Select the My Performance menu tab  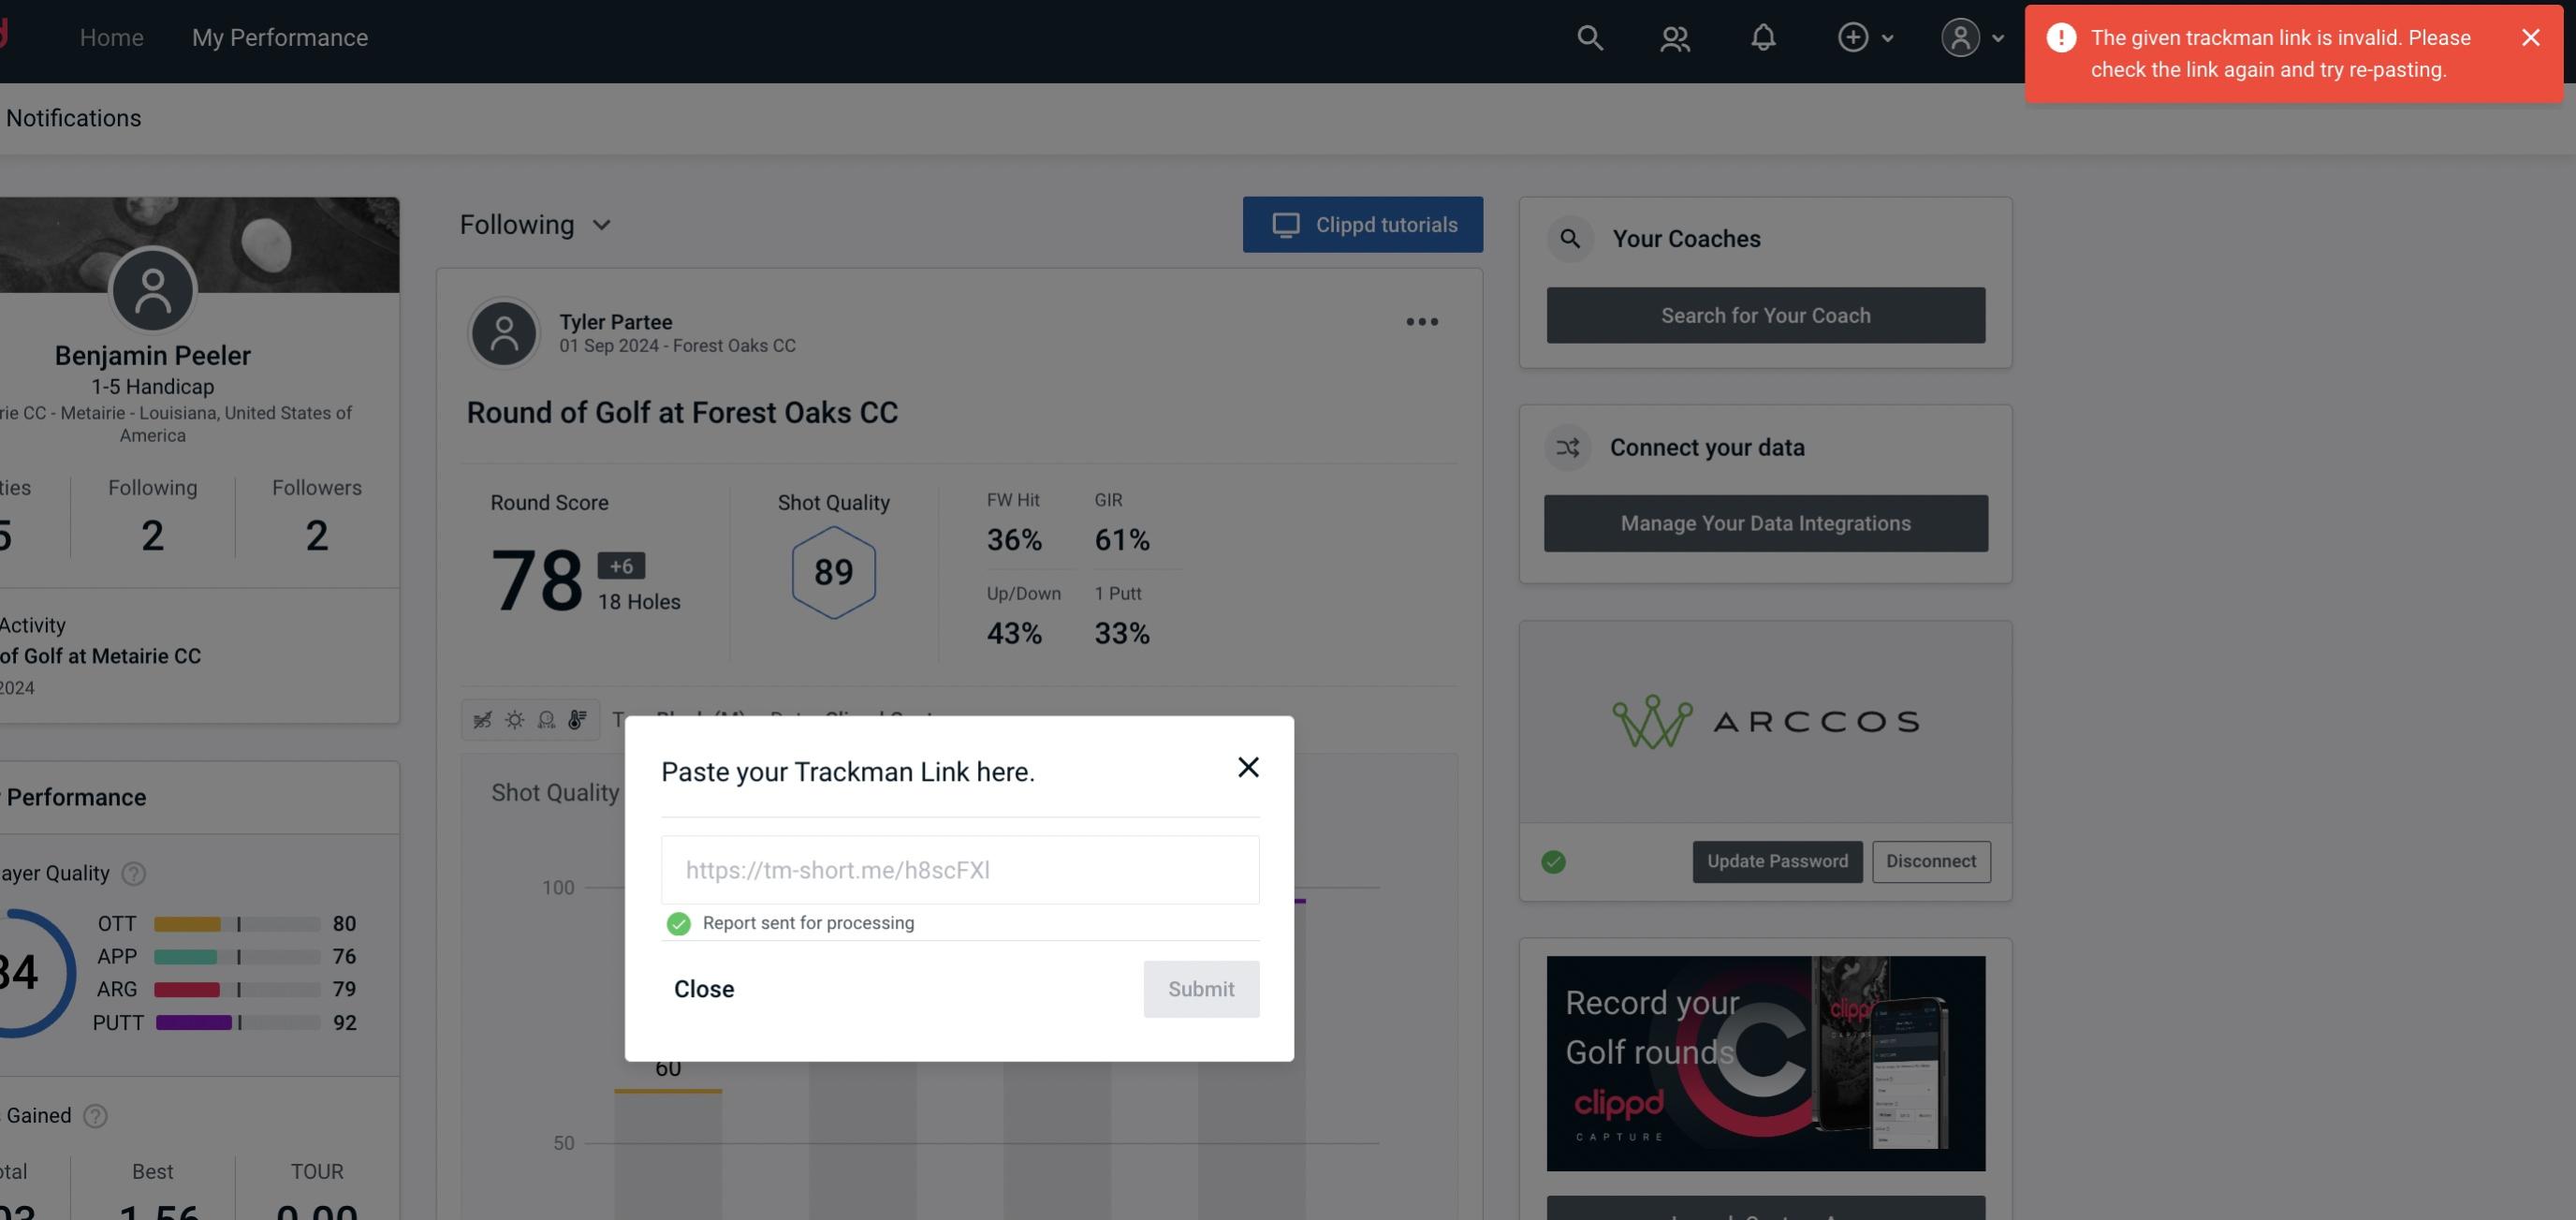pos(279,35)
